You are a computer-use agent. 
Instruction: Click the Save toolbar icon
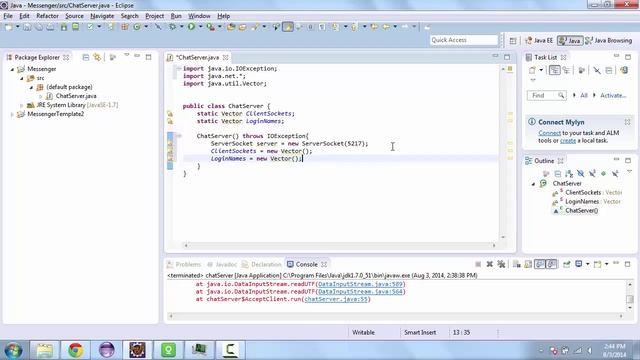pos(27,27)
